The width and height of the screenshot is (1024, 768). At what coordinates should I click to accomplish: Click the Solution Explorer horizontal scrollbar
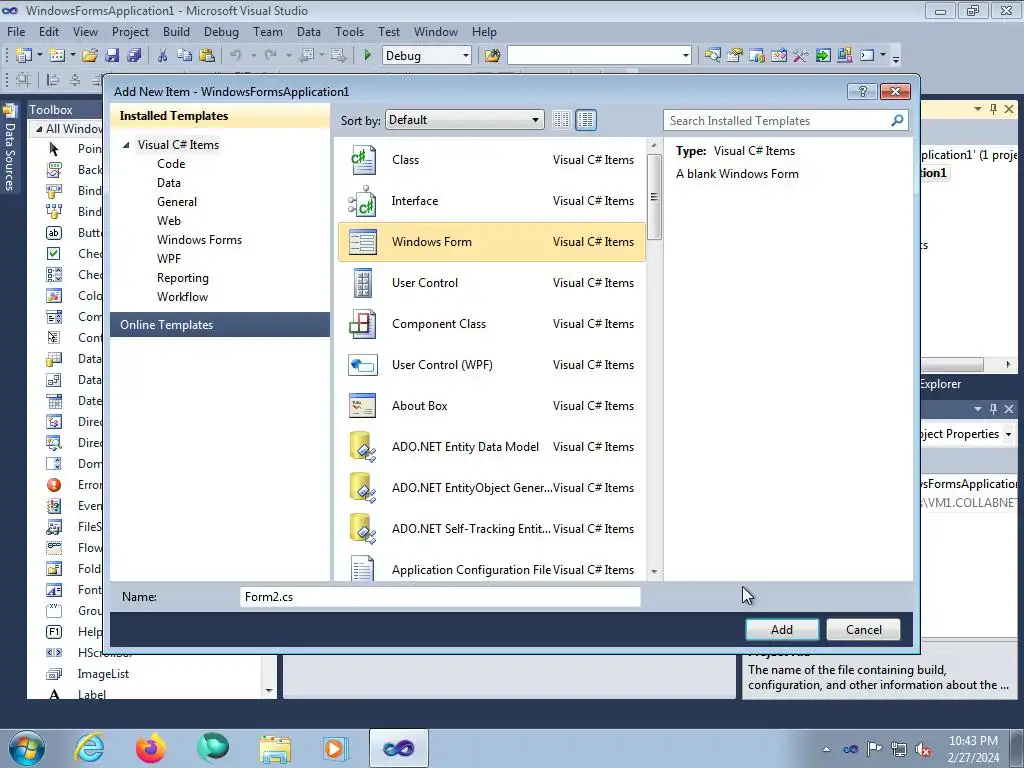952,364
